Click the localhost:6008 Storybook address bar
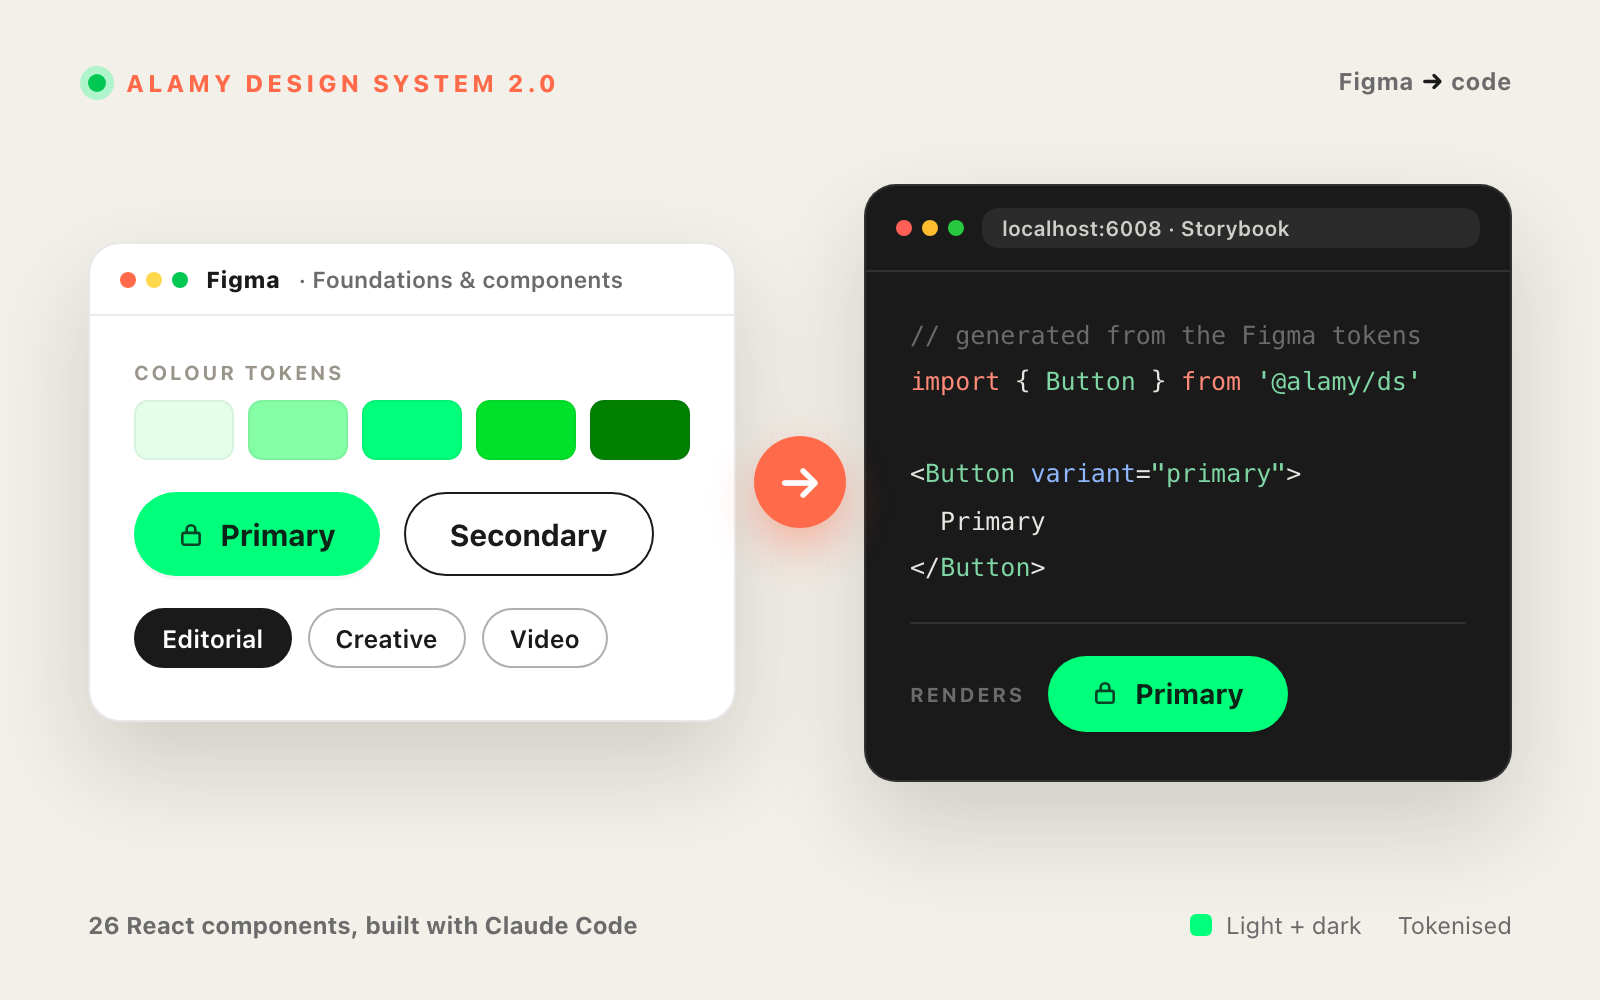The image size is (1600, 1000). point(1231,228)
